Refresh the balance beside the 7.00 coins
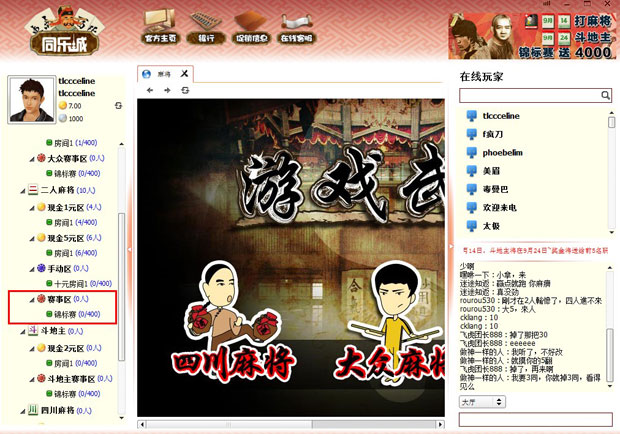The width and height of the screenshot is (620, 434). coord(118,106)
